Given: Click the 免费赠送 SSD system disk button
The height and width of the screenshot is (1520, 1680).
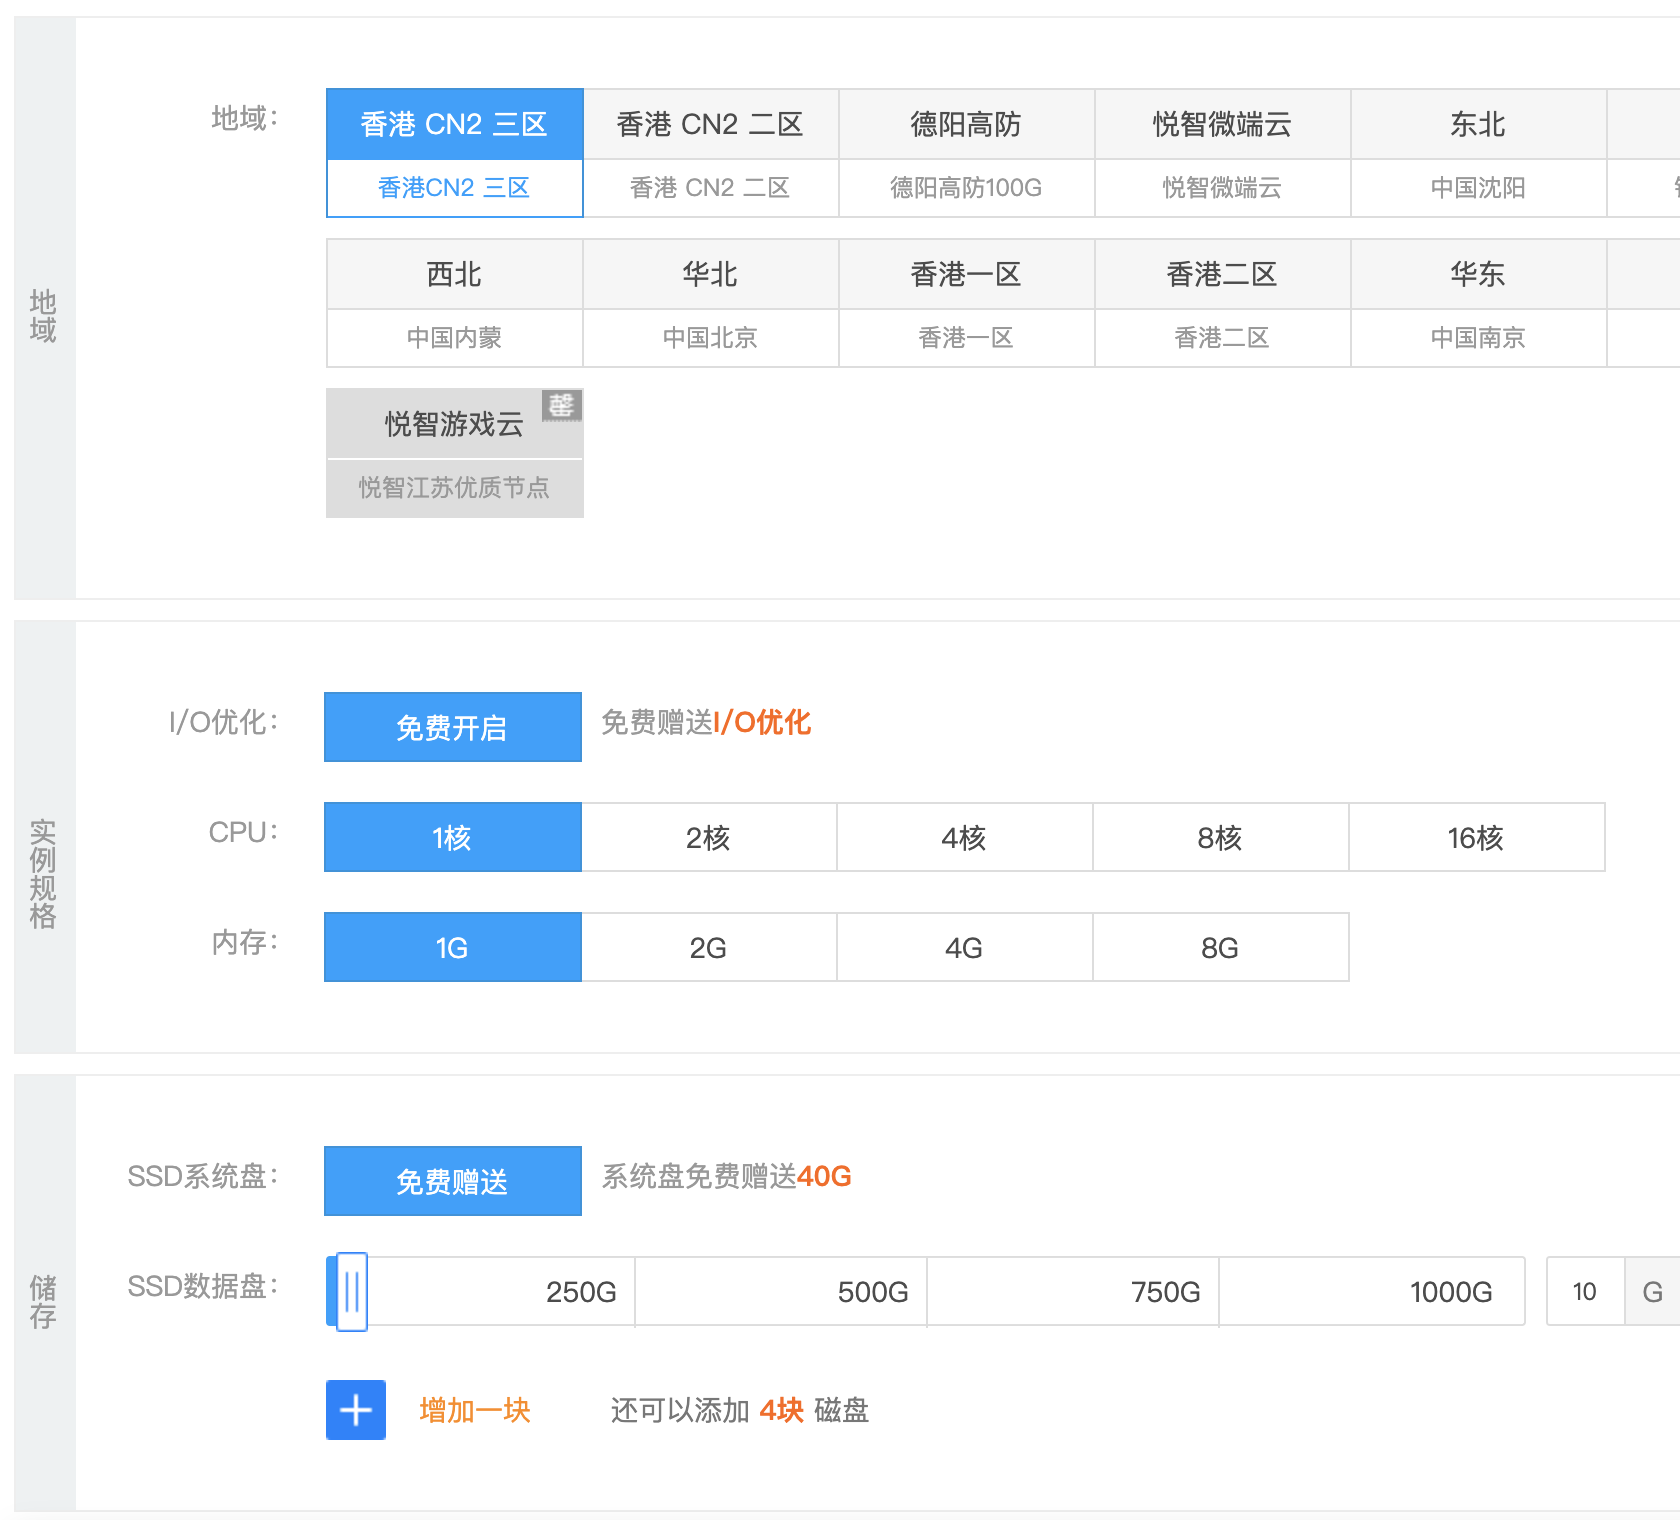Looking at the screenshot, I should pyautogui.click(x=452, y=1181).
